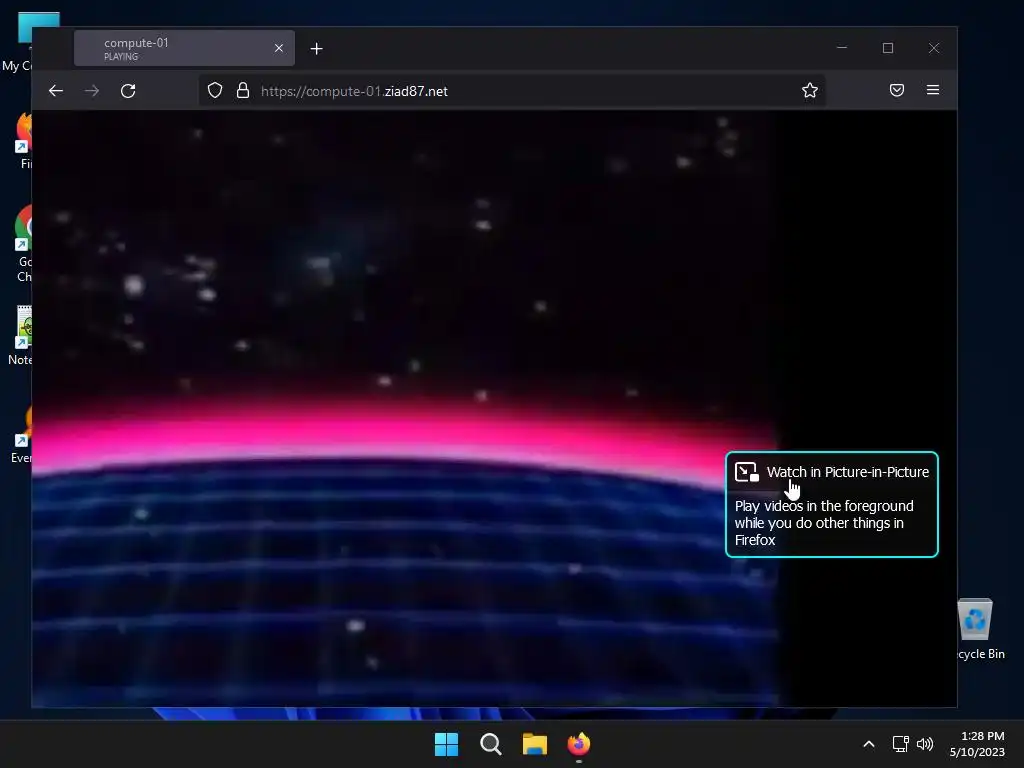Open the tracking protection shield icon
Image resolution: width=1024 pixels, height=768 pixels.
coord(215,90)
